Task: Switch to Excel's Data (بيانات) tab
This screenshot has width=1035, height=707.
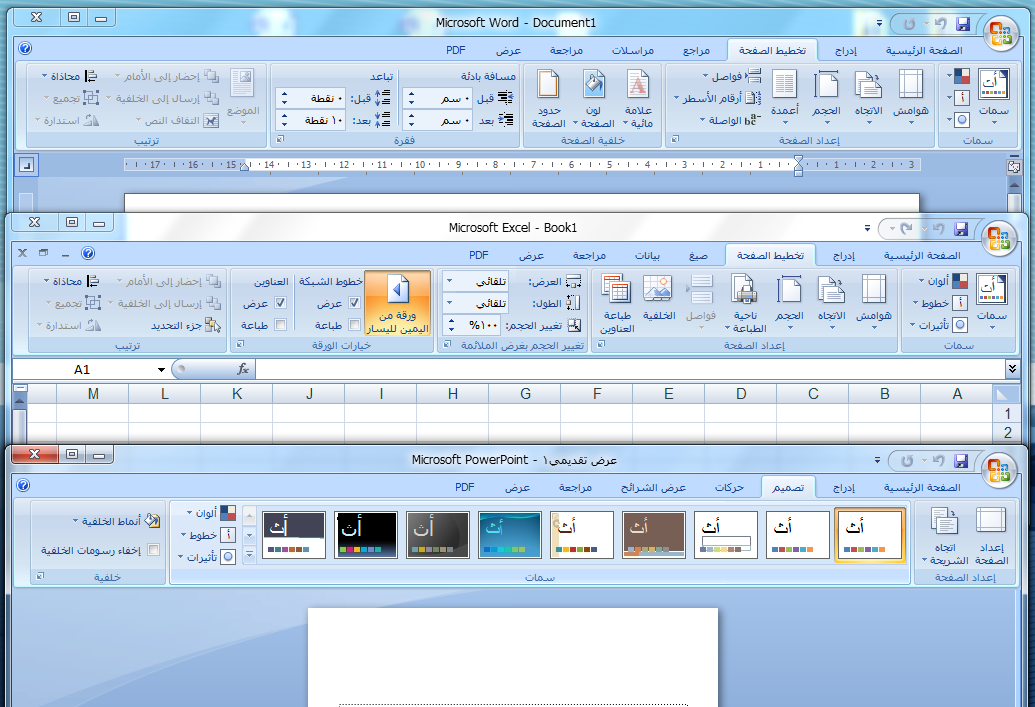Action: (647, 255)
